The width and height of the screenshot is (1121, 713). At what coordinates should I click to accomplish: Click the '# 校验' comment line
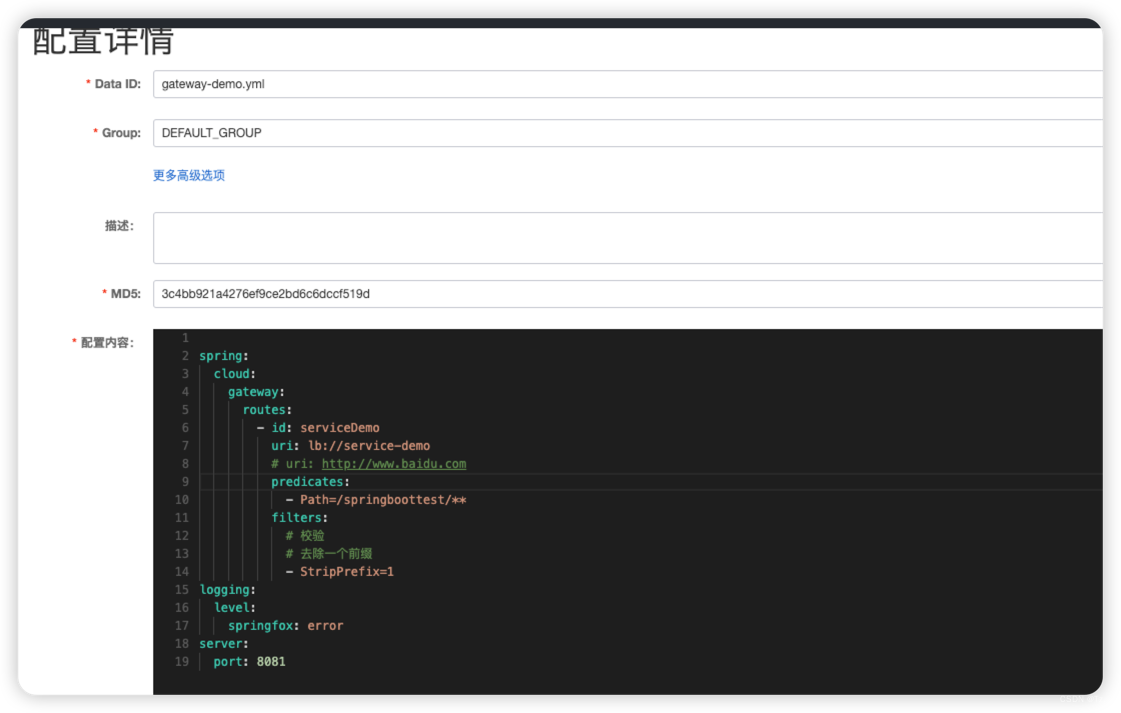pos(305,536)
